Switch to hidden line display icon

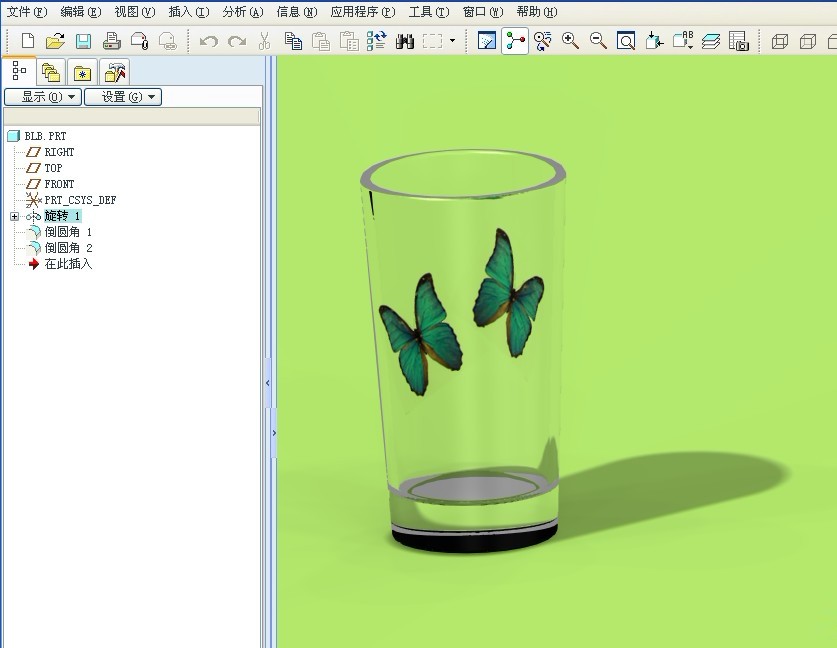[808, 41]
